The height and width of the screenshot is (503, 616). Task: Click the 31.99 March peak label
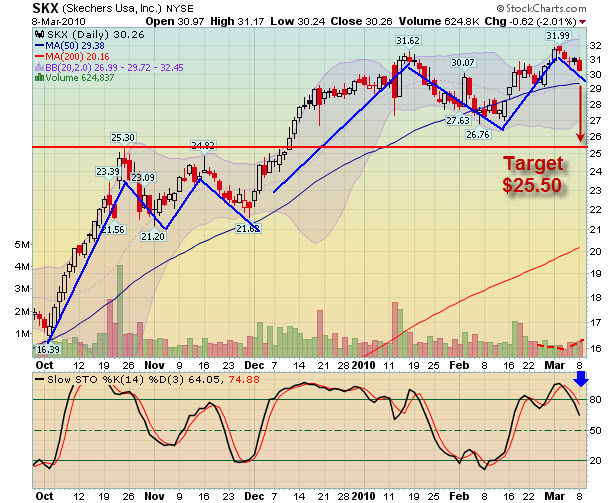[557, 36]
